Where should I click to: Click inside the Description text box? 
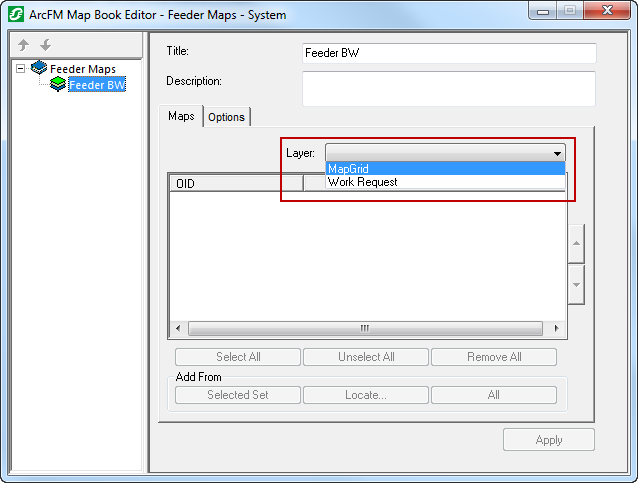point(449,88)
